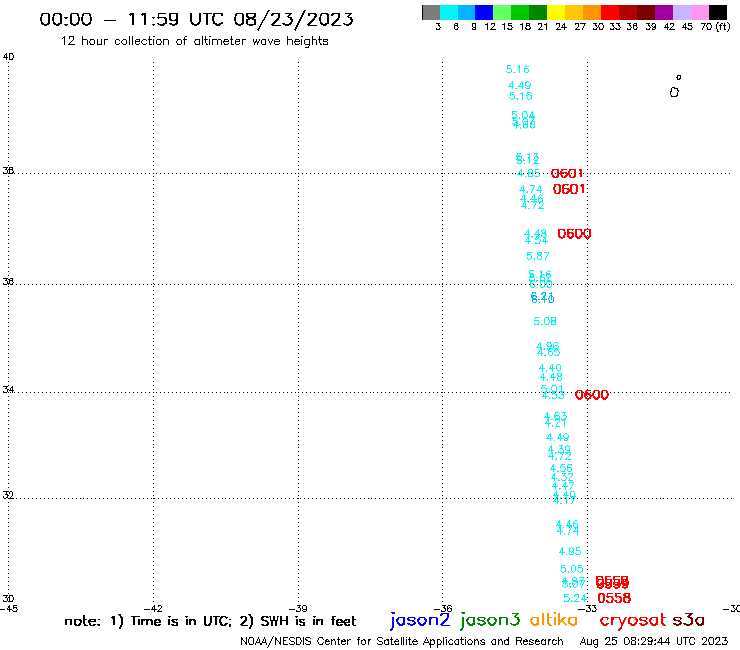This screenshot has height=650, width=740.
Task: Click the wave height value 5.08
Action: [545, 321]
